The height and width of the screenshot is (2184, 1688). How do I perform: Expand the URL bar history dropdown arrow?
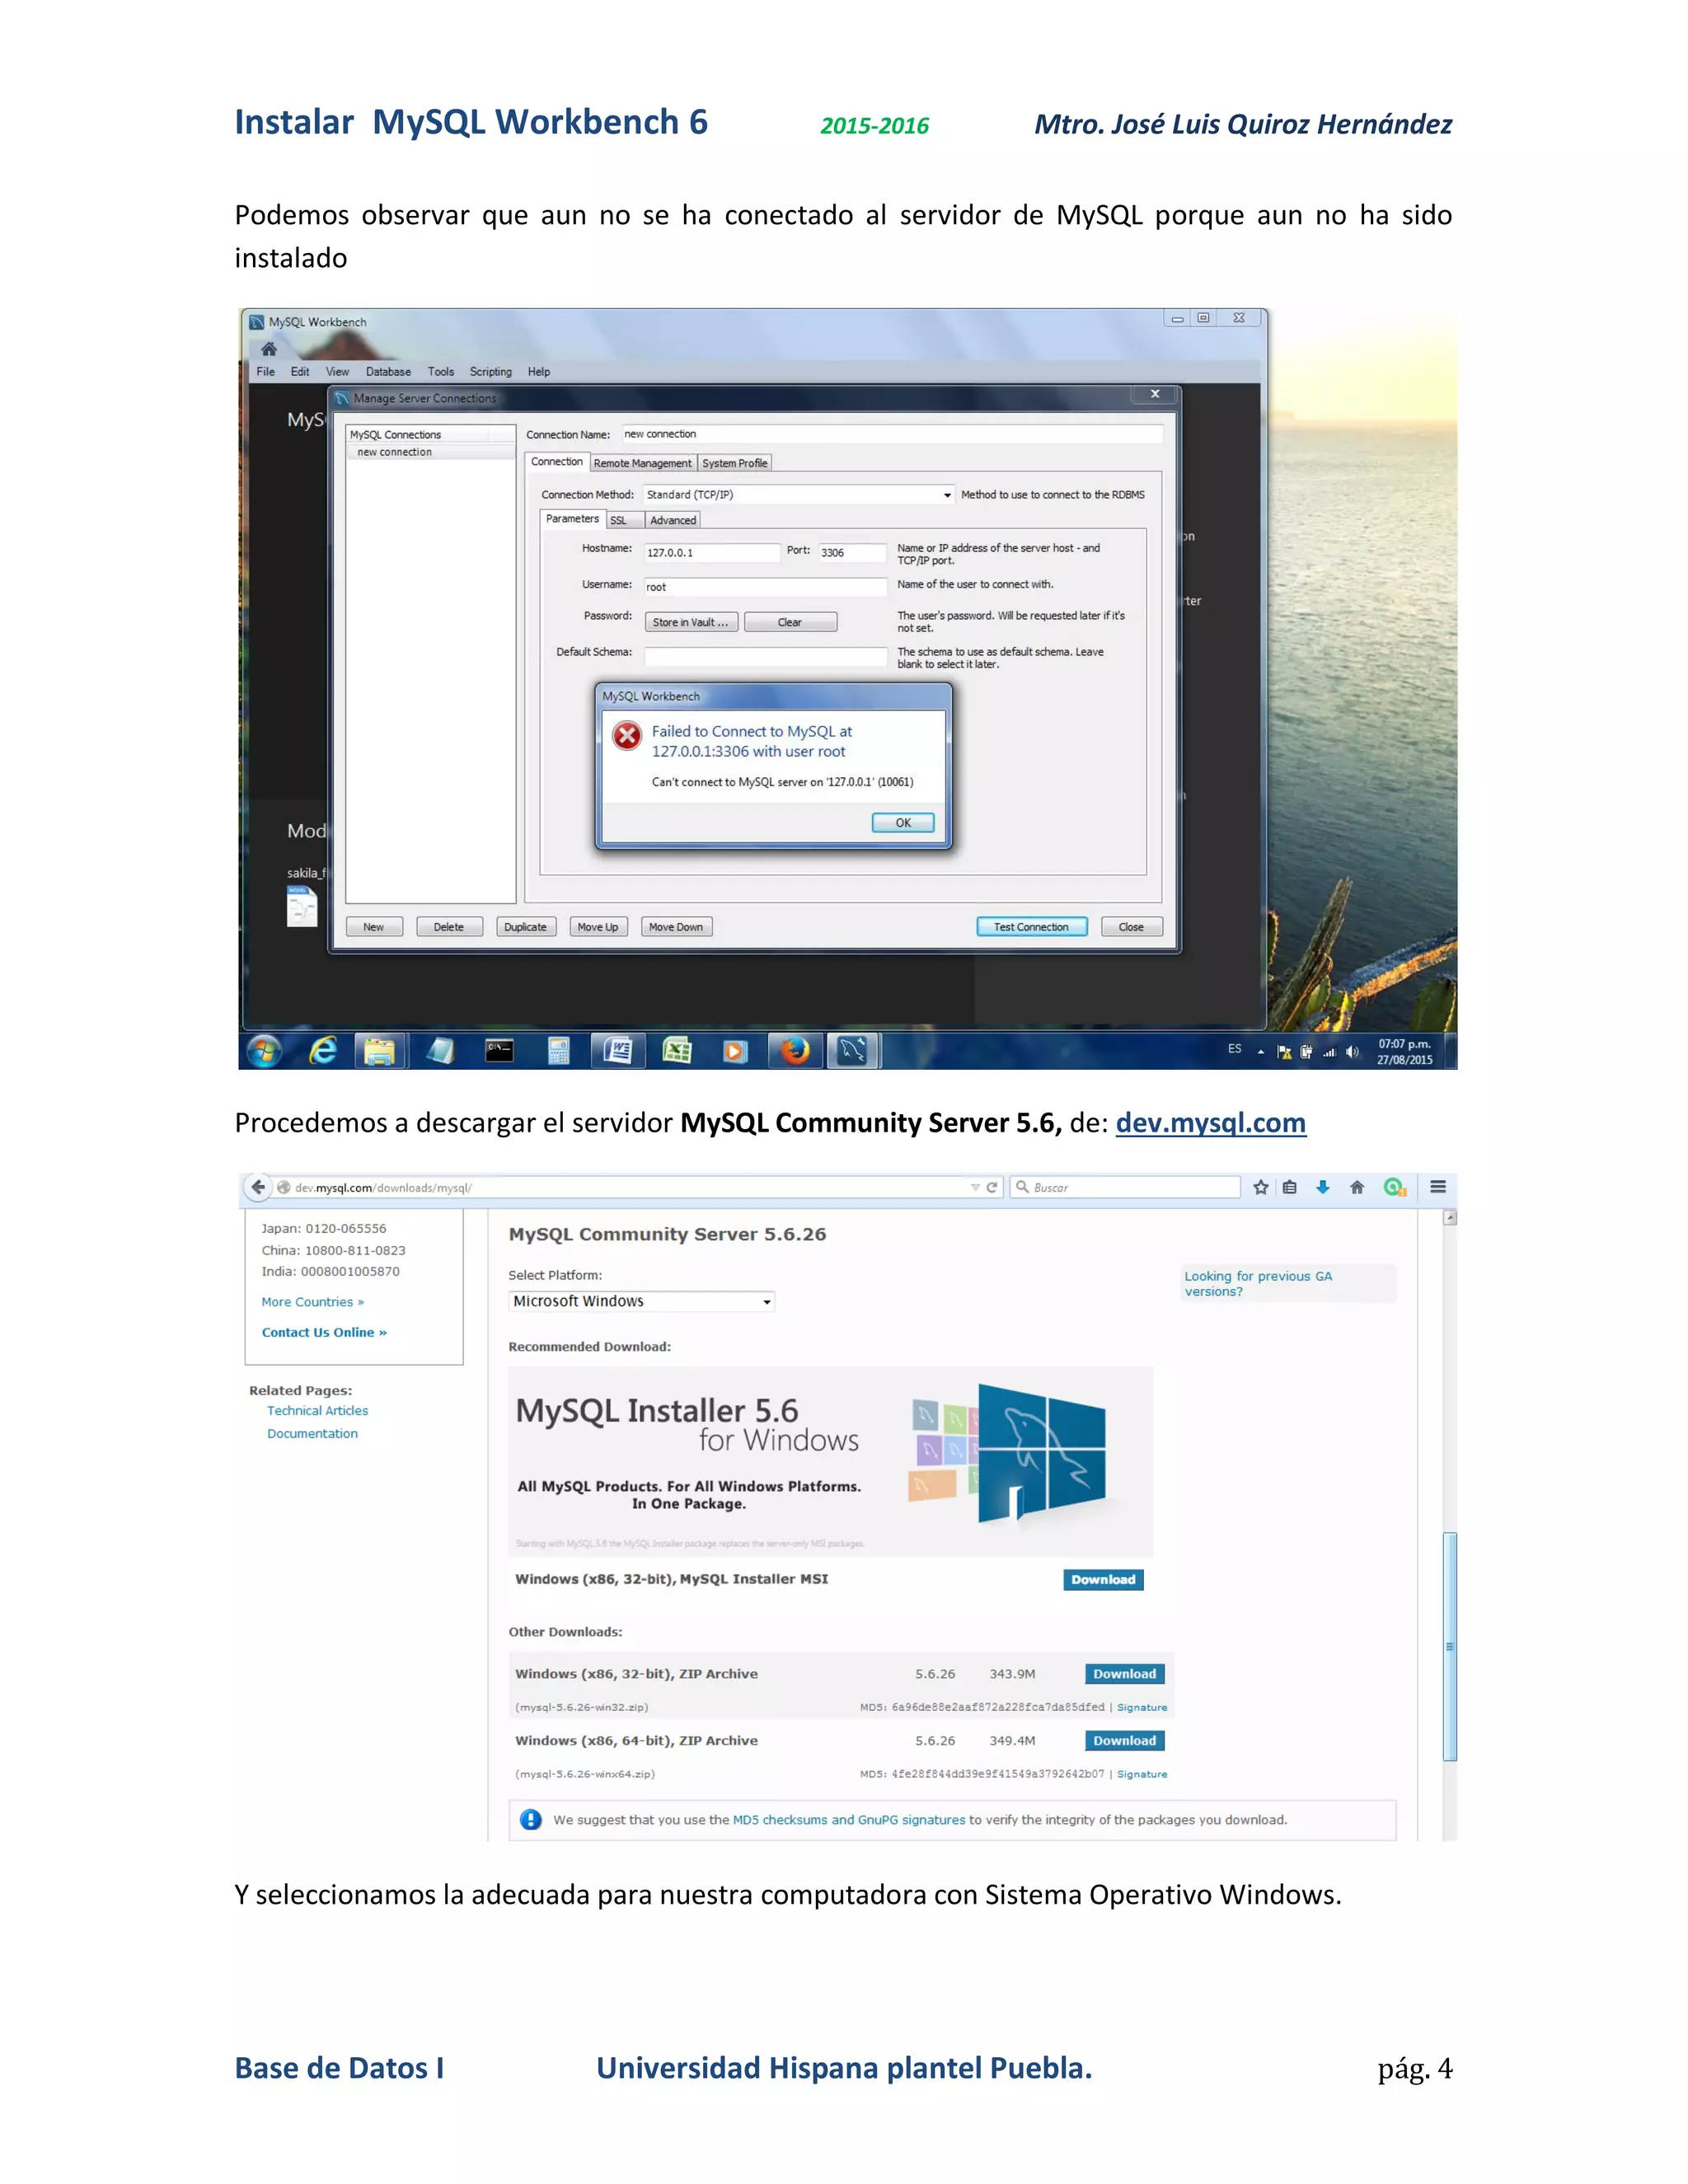pos(975,1187)
